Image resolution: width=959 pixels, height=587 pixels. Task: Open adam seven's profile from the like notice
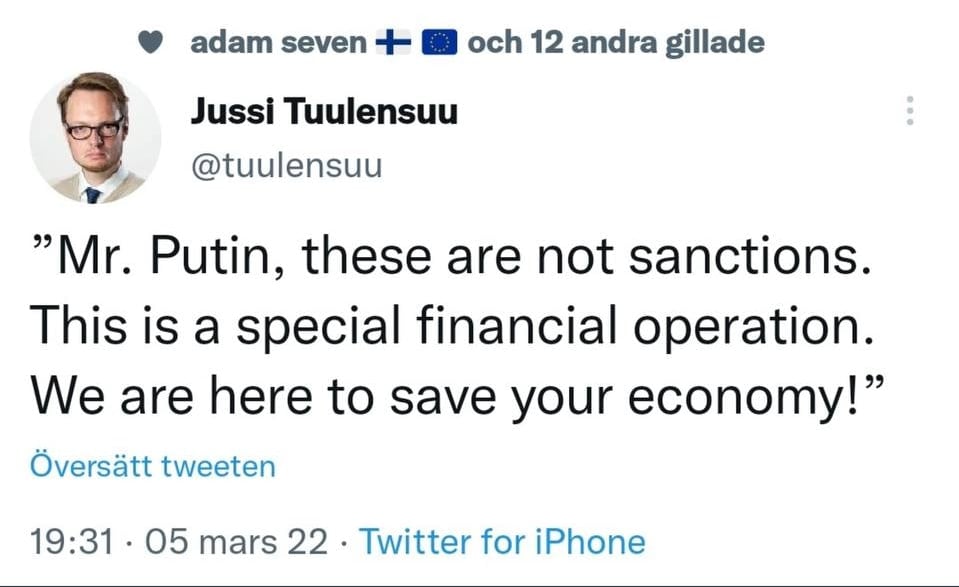[x=277, y=43]
